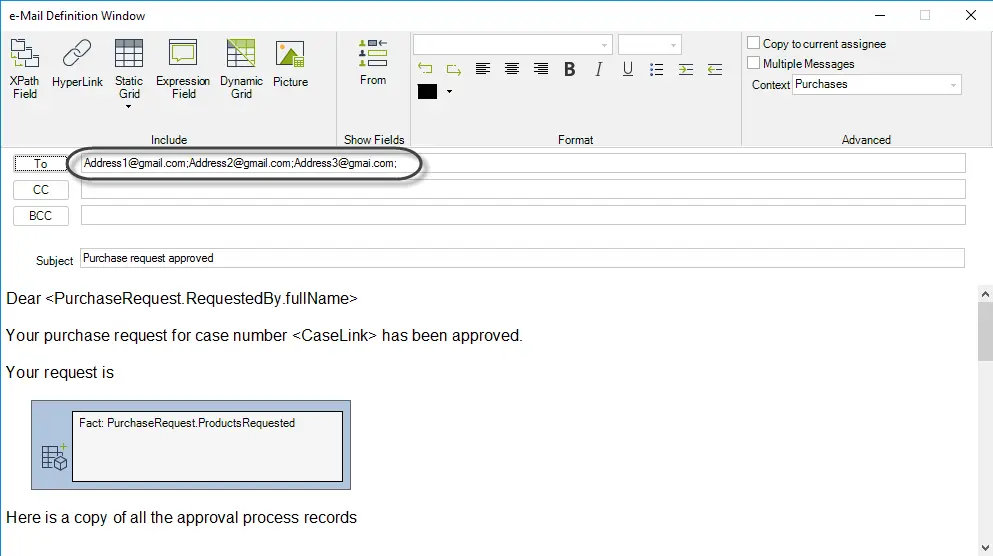Click in the Subject field
The height and width of the screenshot is (556, 993).
pos(522,258)
